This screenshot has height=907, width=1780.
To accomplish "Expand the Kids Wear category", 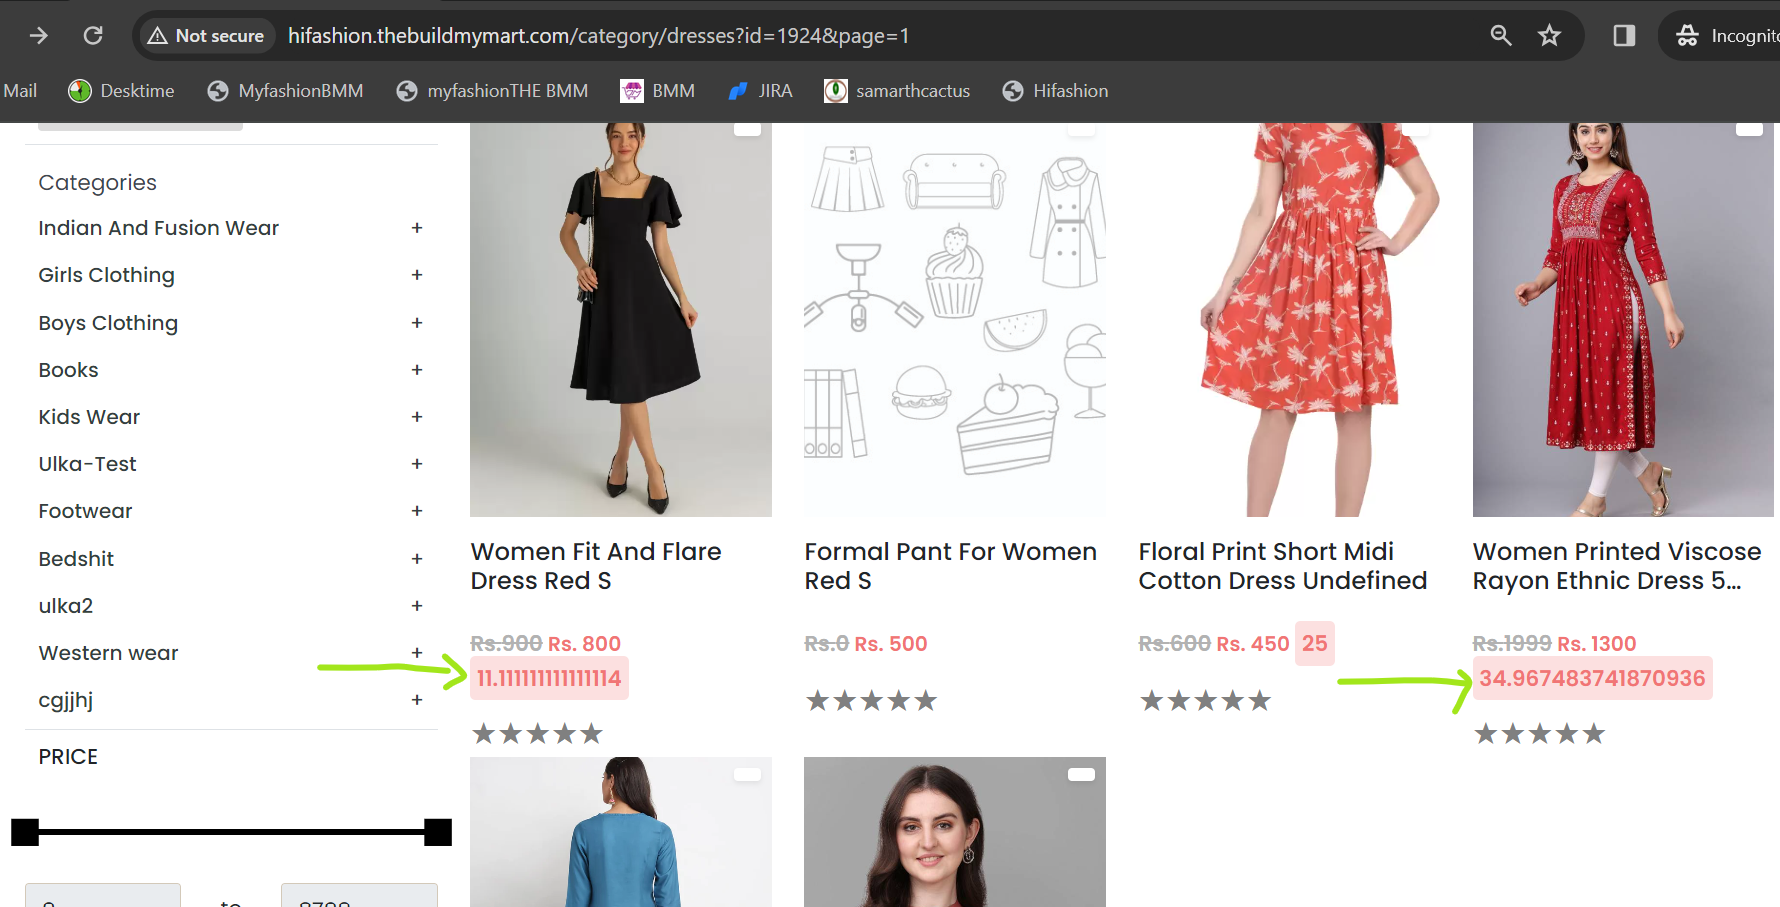I will 417,417.
